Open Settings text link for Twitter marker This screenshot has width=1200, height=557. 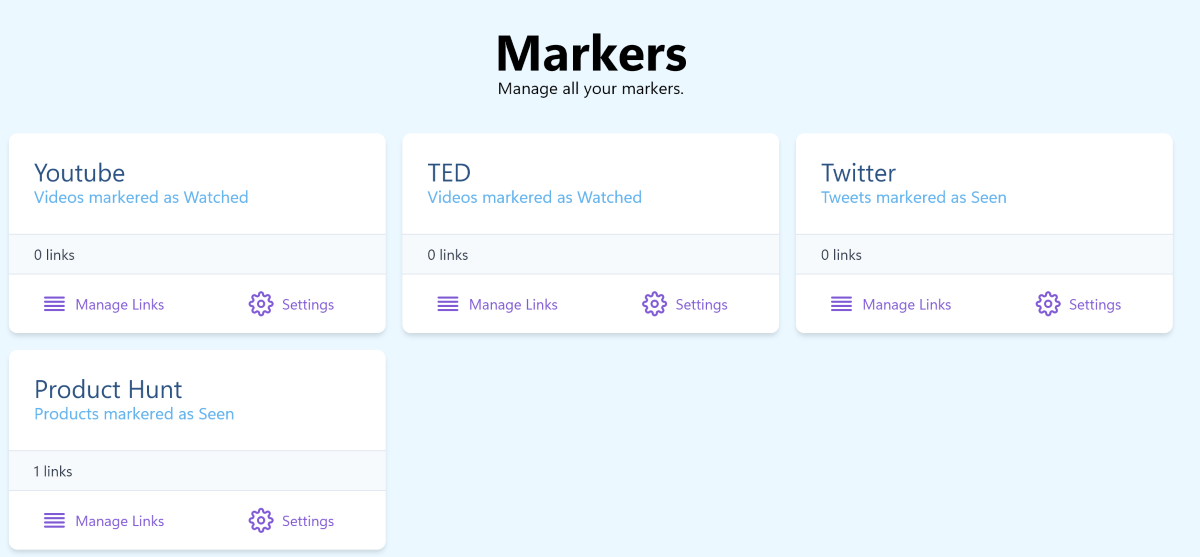point(1095,304)
